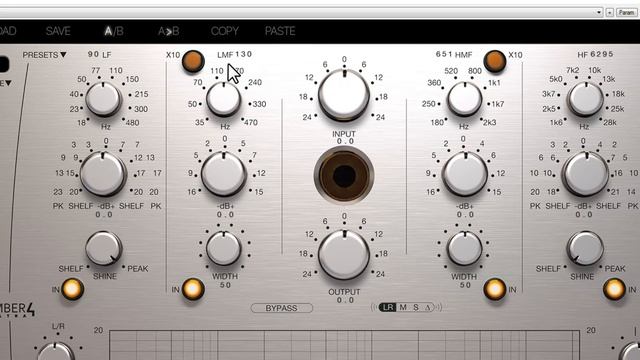Viewport: 640px width, 360px height.
Task: Click the LF frequency knob
Action: click(103, 99)
